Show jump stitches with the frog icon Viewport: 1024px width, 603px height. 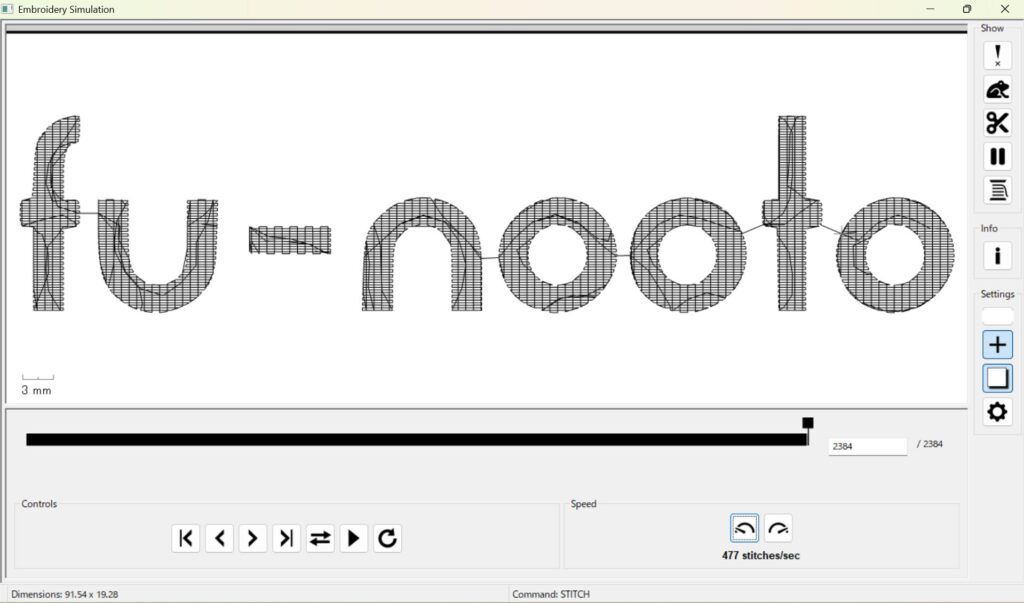click(997, 90)
